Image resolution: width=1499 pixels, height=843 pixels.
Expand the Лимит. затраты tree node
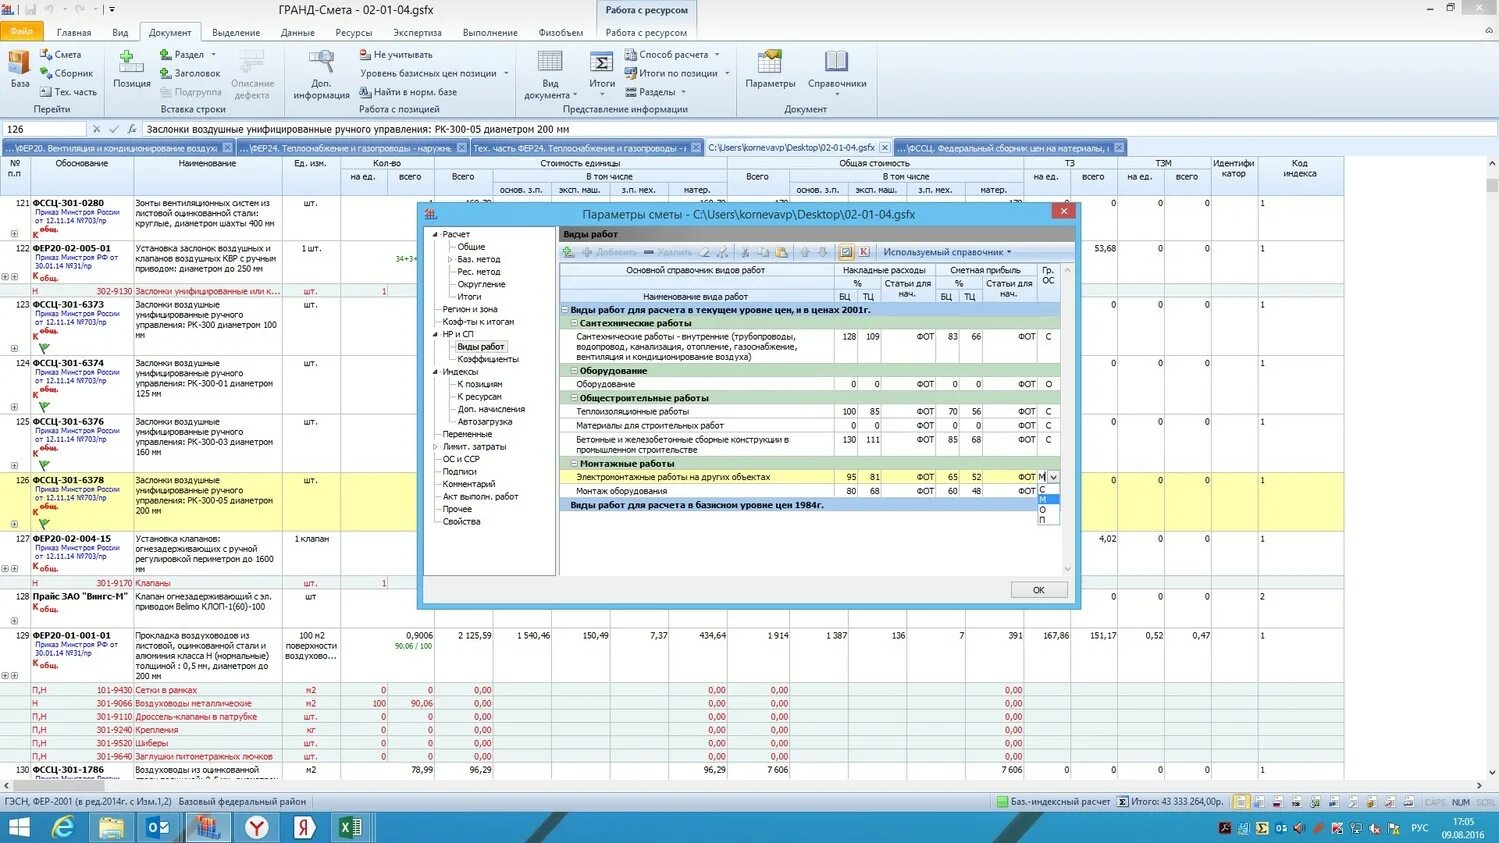[x=435, y=447]
